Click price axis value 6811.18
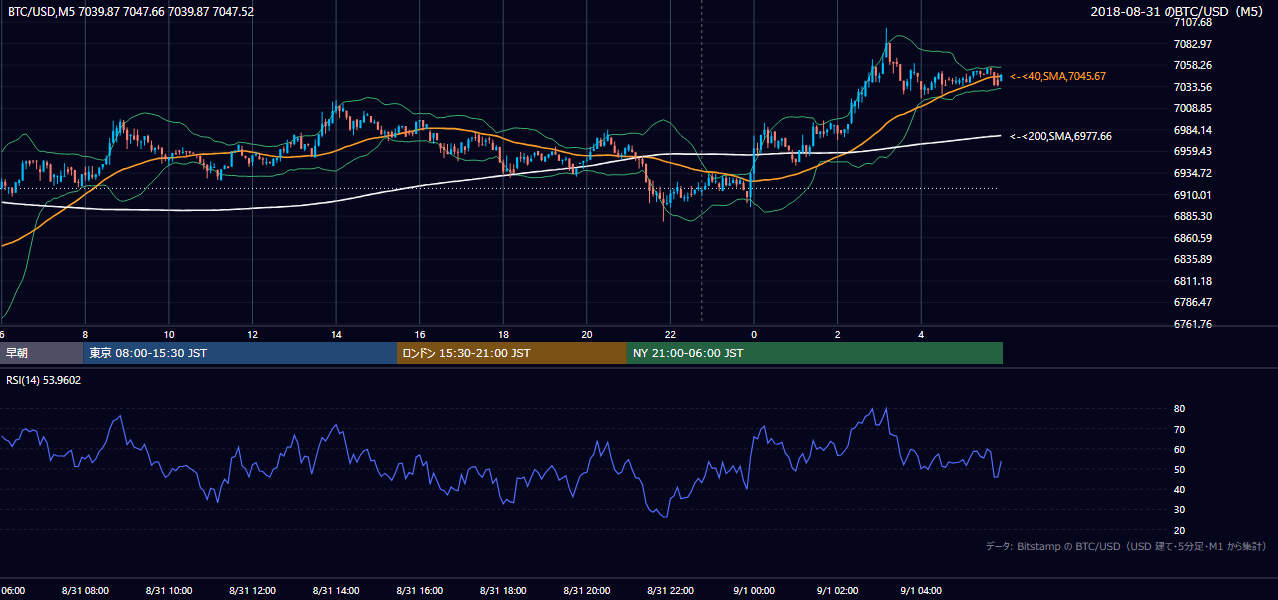The height and width of the screenshot is (600, 1278). (x=1194, y=281)
